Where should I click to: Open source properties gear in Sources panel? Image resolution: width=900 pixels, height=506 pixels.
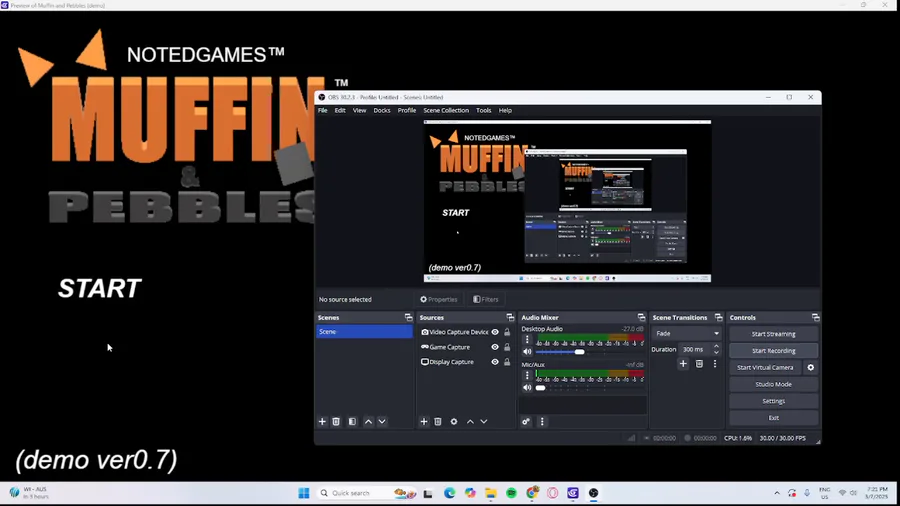(x=454, y=422)
